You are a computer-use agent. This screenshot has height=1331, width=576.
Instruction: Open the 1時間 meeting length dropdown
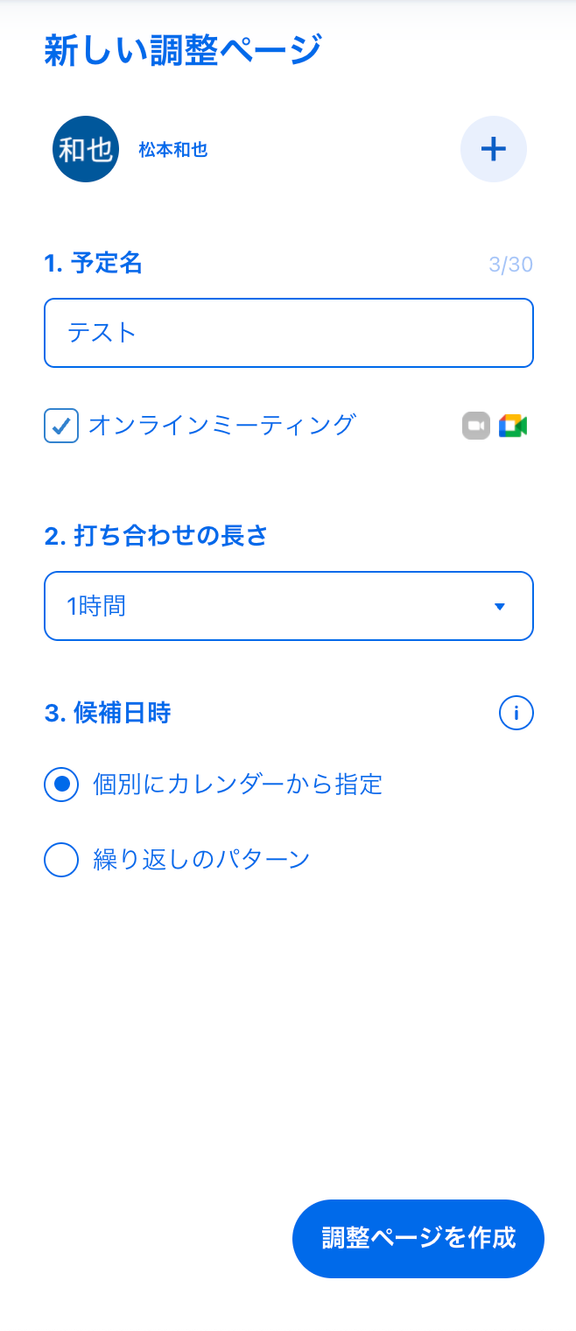(x=288, y=606)
